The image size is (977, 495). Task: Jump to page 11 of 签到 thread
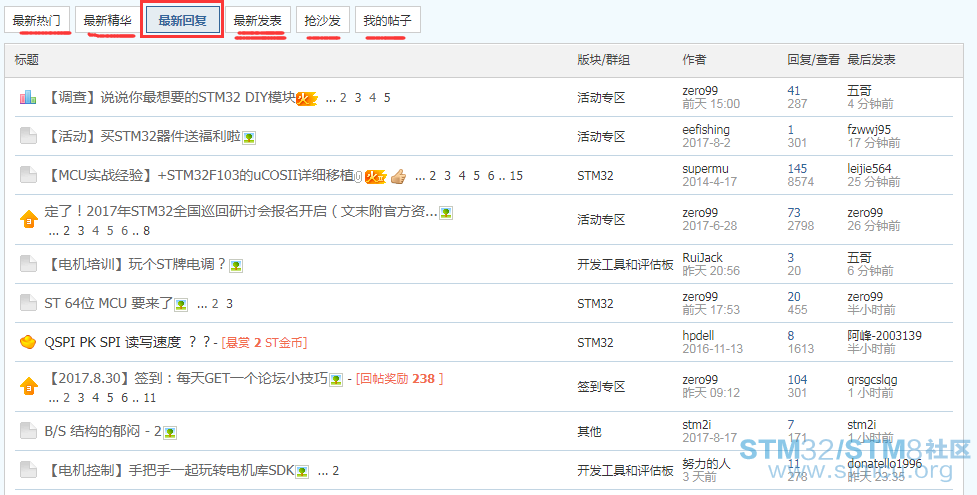pos(150,398)
